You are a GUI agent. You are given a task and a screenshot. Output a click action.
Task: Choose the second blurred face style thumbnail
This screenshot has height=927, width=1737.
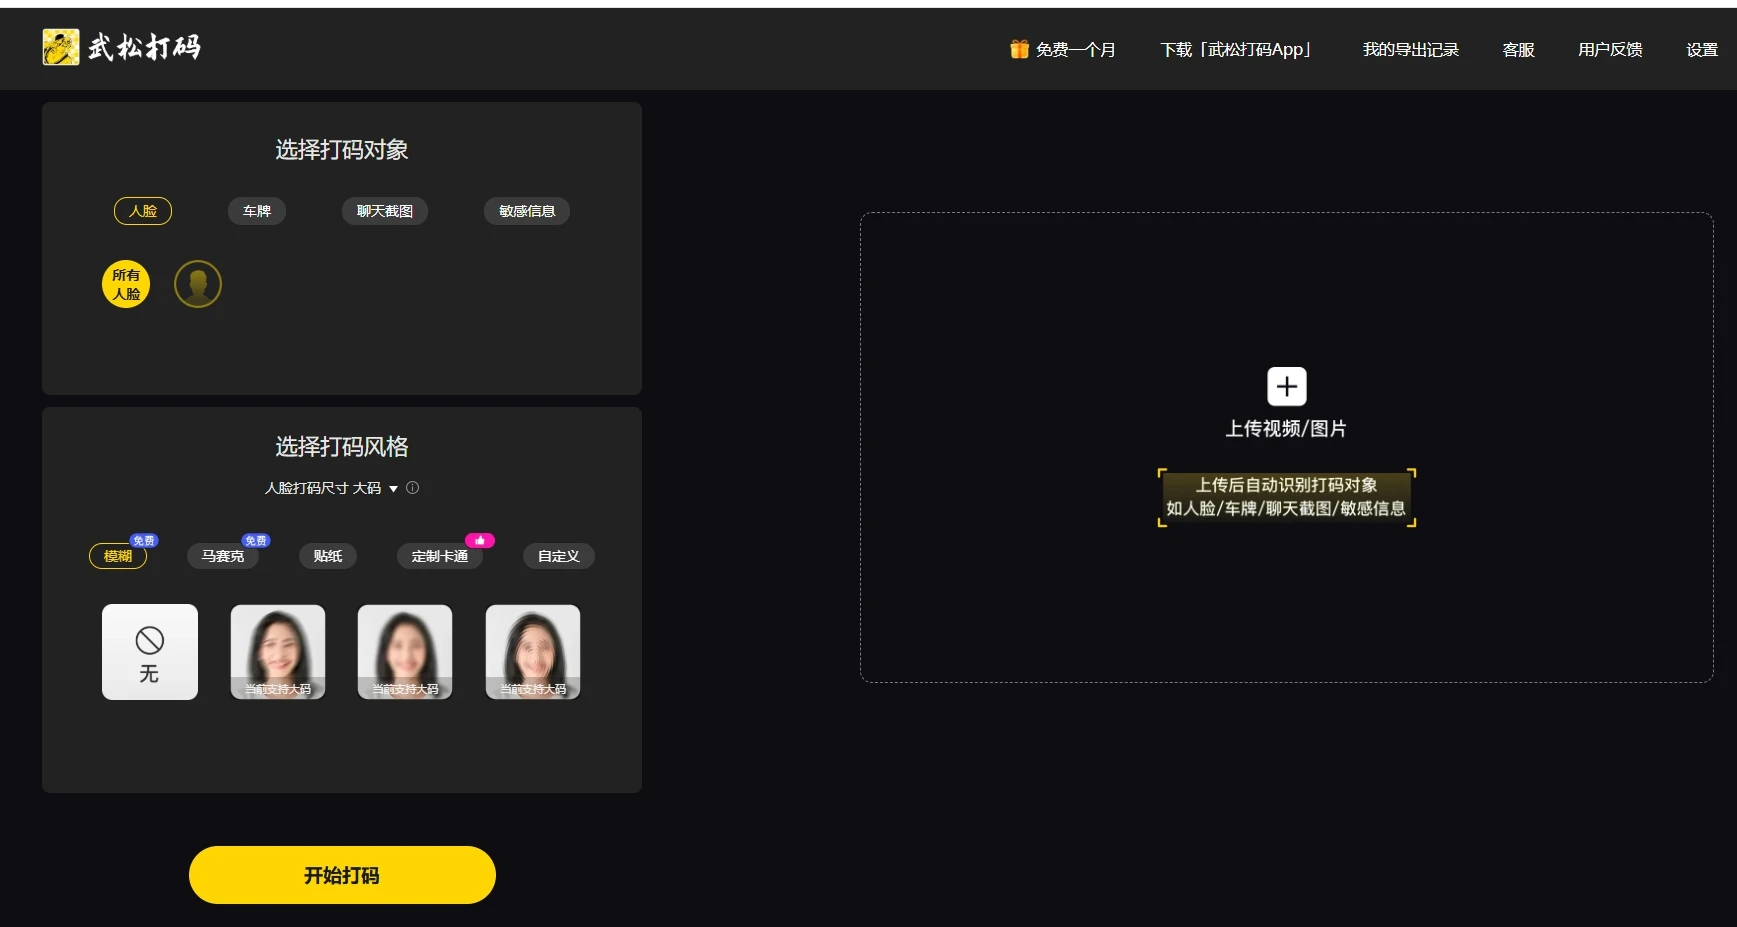tap(405, 652)
